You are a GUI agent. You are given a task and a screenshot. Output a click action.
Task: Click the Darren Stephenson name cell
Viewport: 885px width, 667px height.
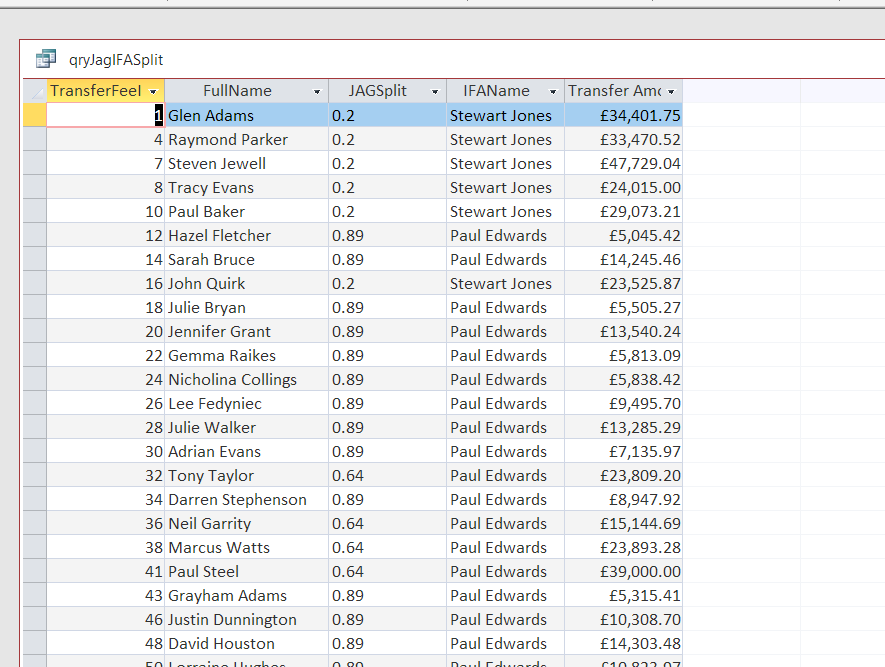[247, 499]
